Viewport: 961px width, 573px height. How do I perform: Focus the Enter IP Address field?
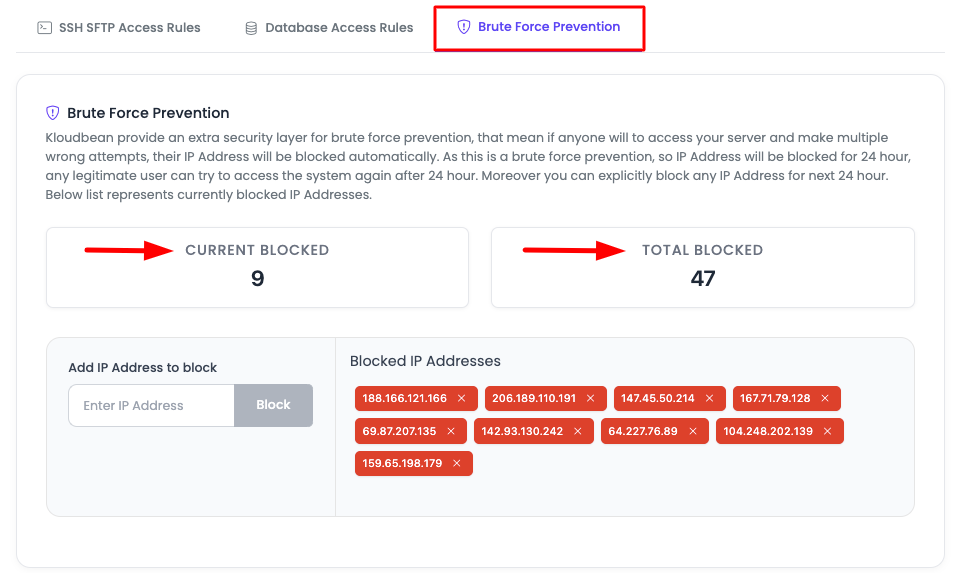151,406
